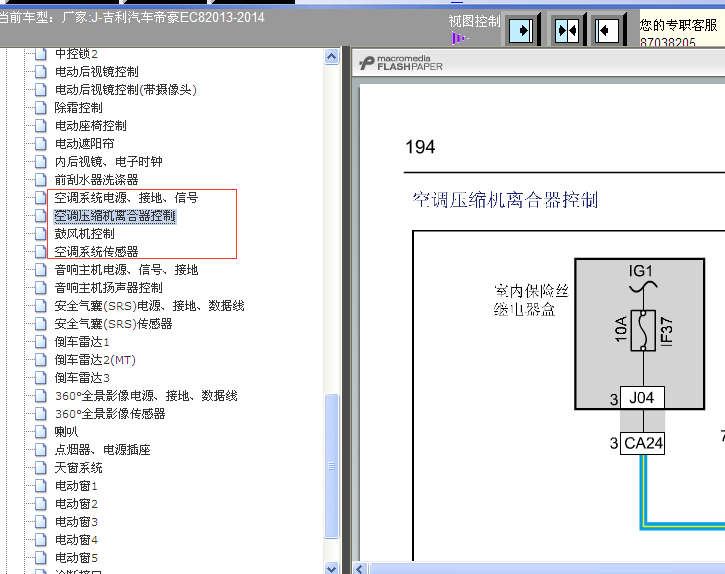Image resolution: width=725 pixels, height=574 pixels.
Task: Click the IF37 fuse symbol in diagram
Action: click(x=643, y=330)
